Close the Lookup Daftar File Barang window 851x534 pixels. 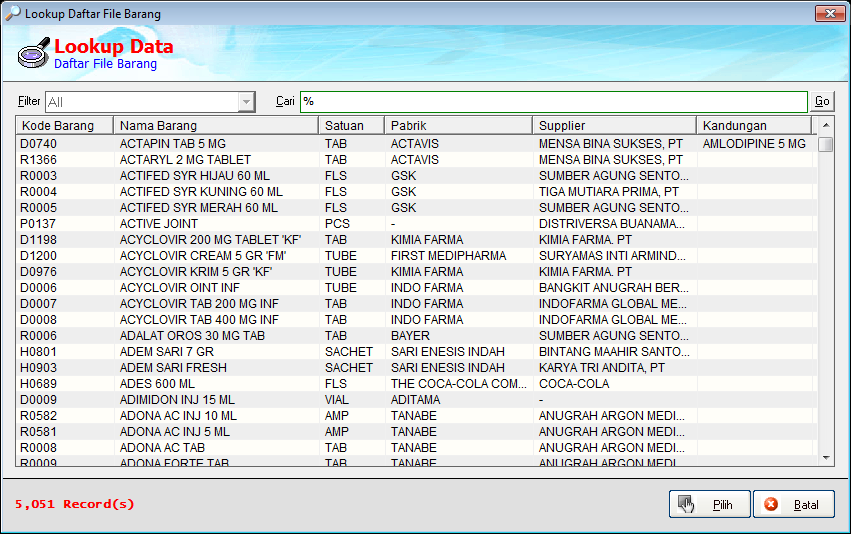click(x=830, y=14)
